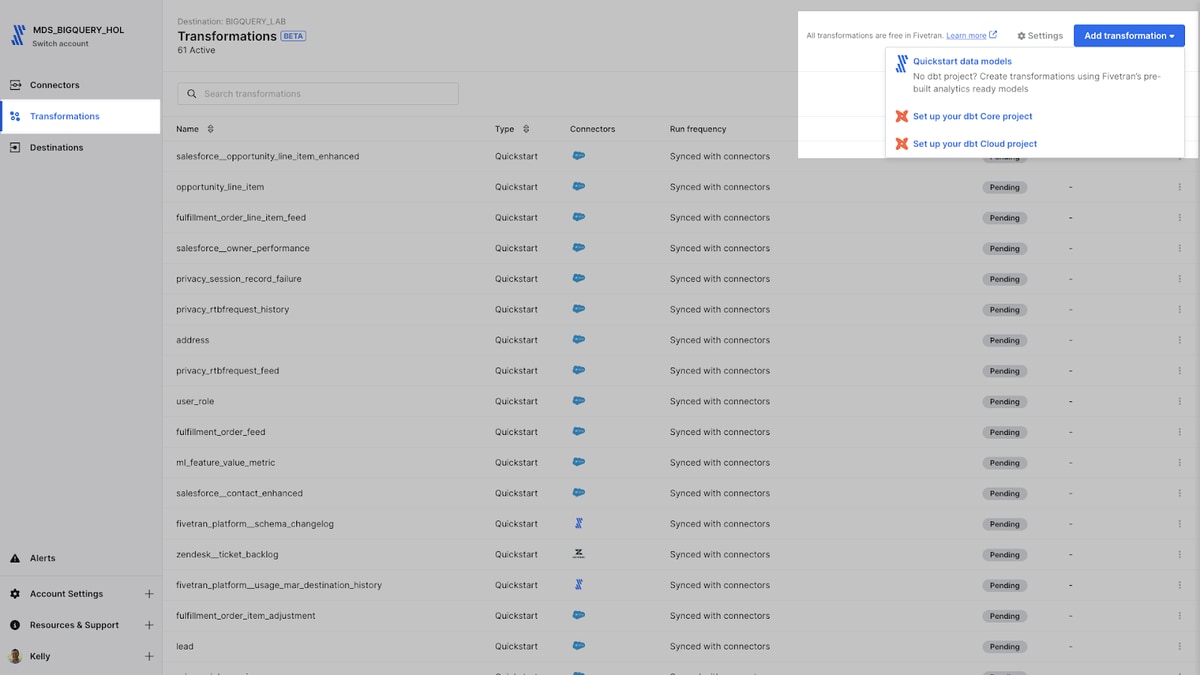The width and height of the screenshot is (1200, 675).
Task: Open the Alerts warning icon in sidebar
Action: 15,558
